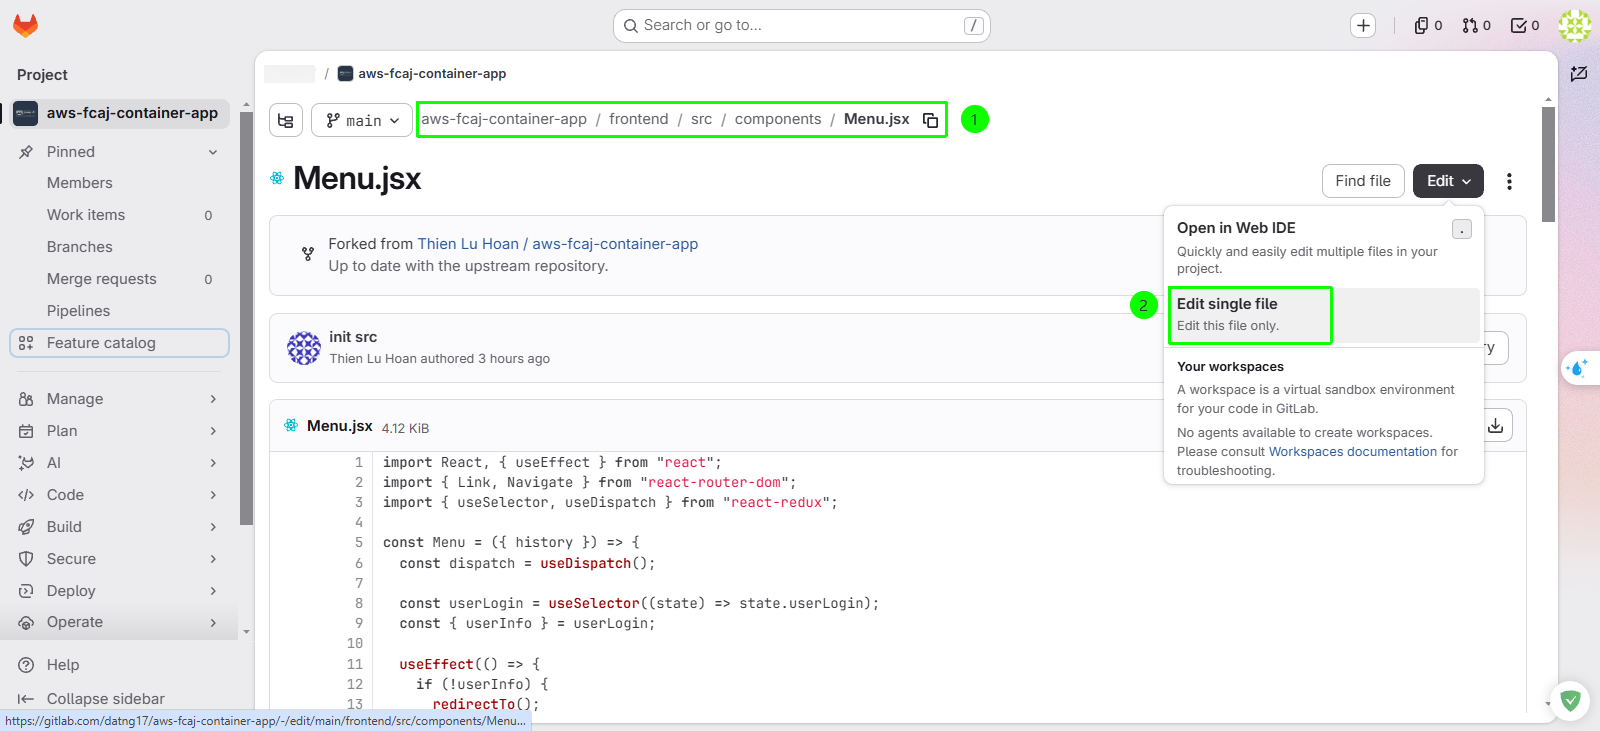This screenshot has height=731, width=1600.
Task: Toggle the Edit dropdown button
Action: [1448, 181]
